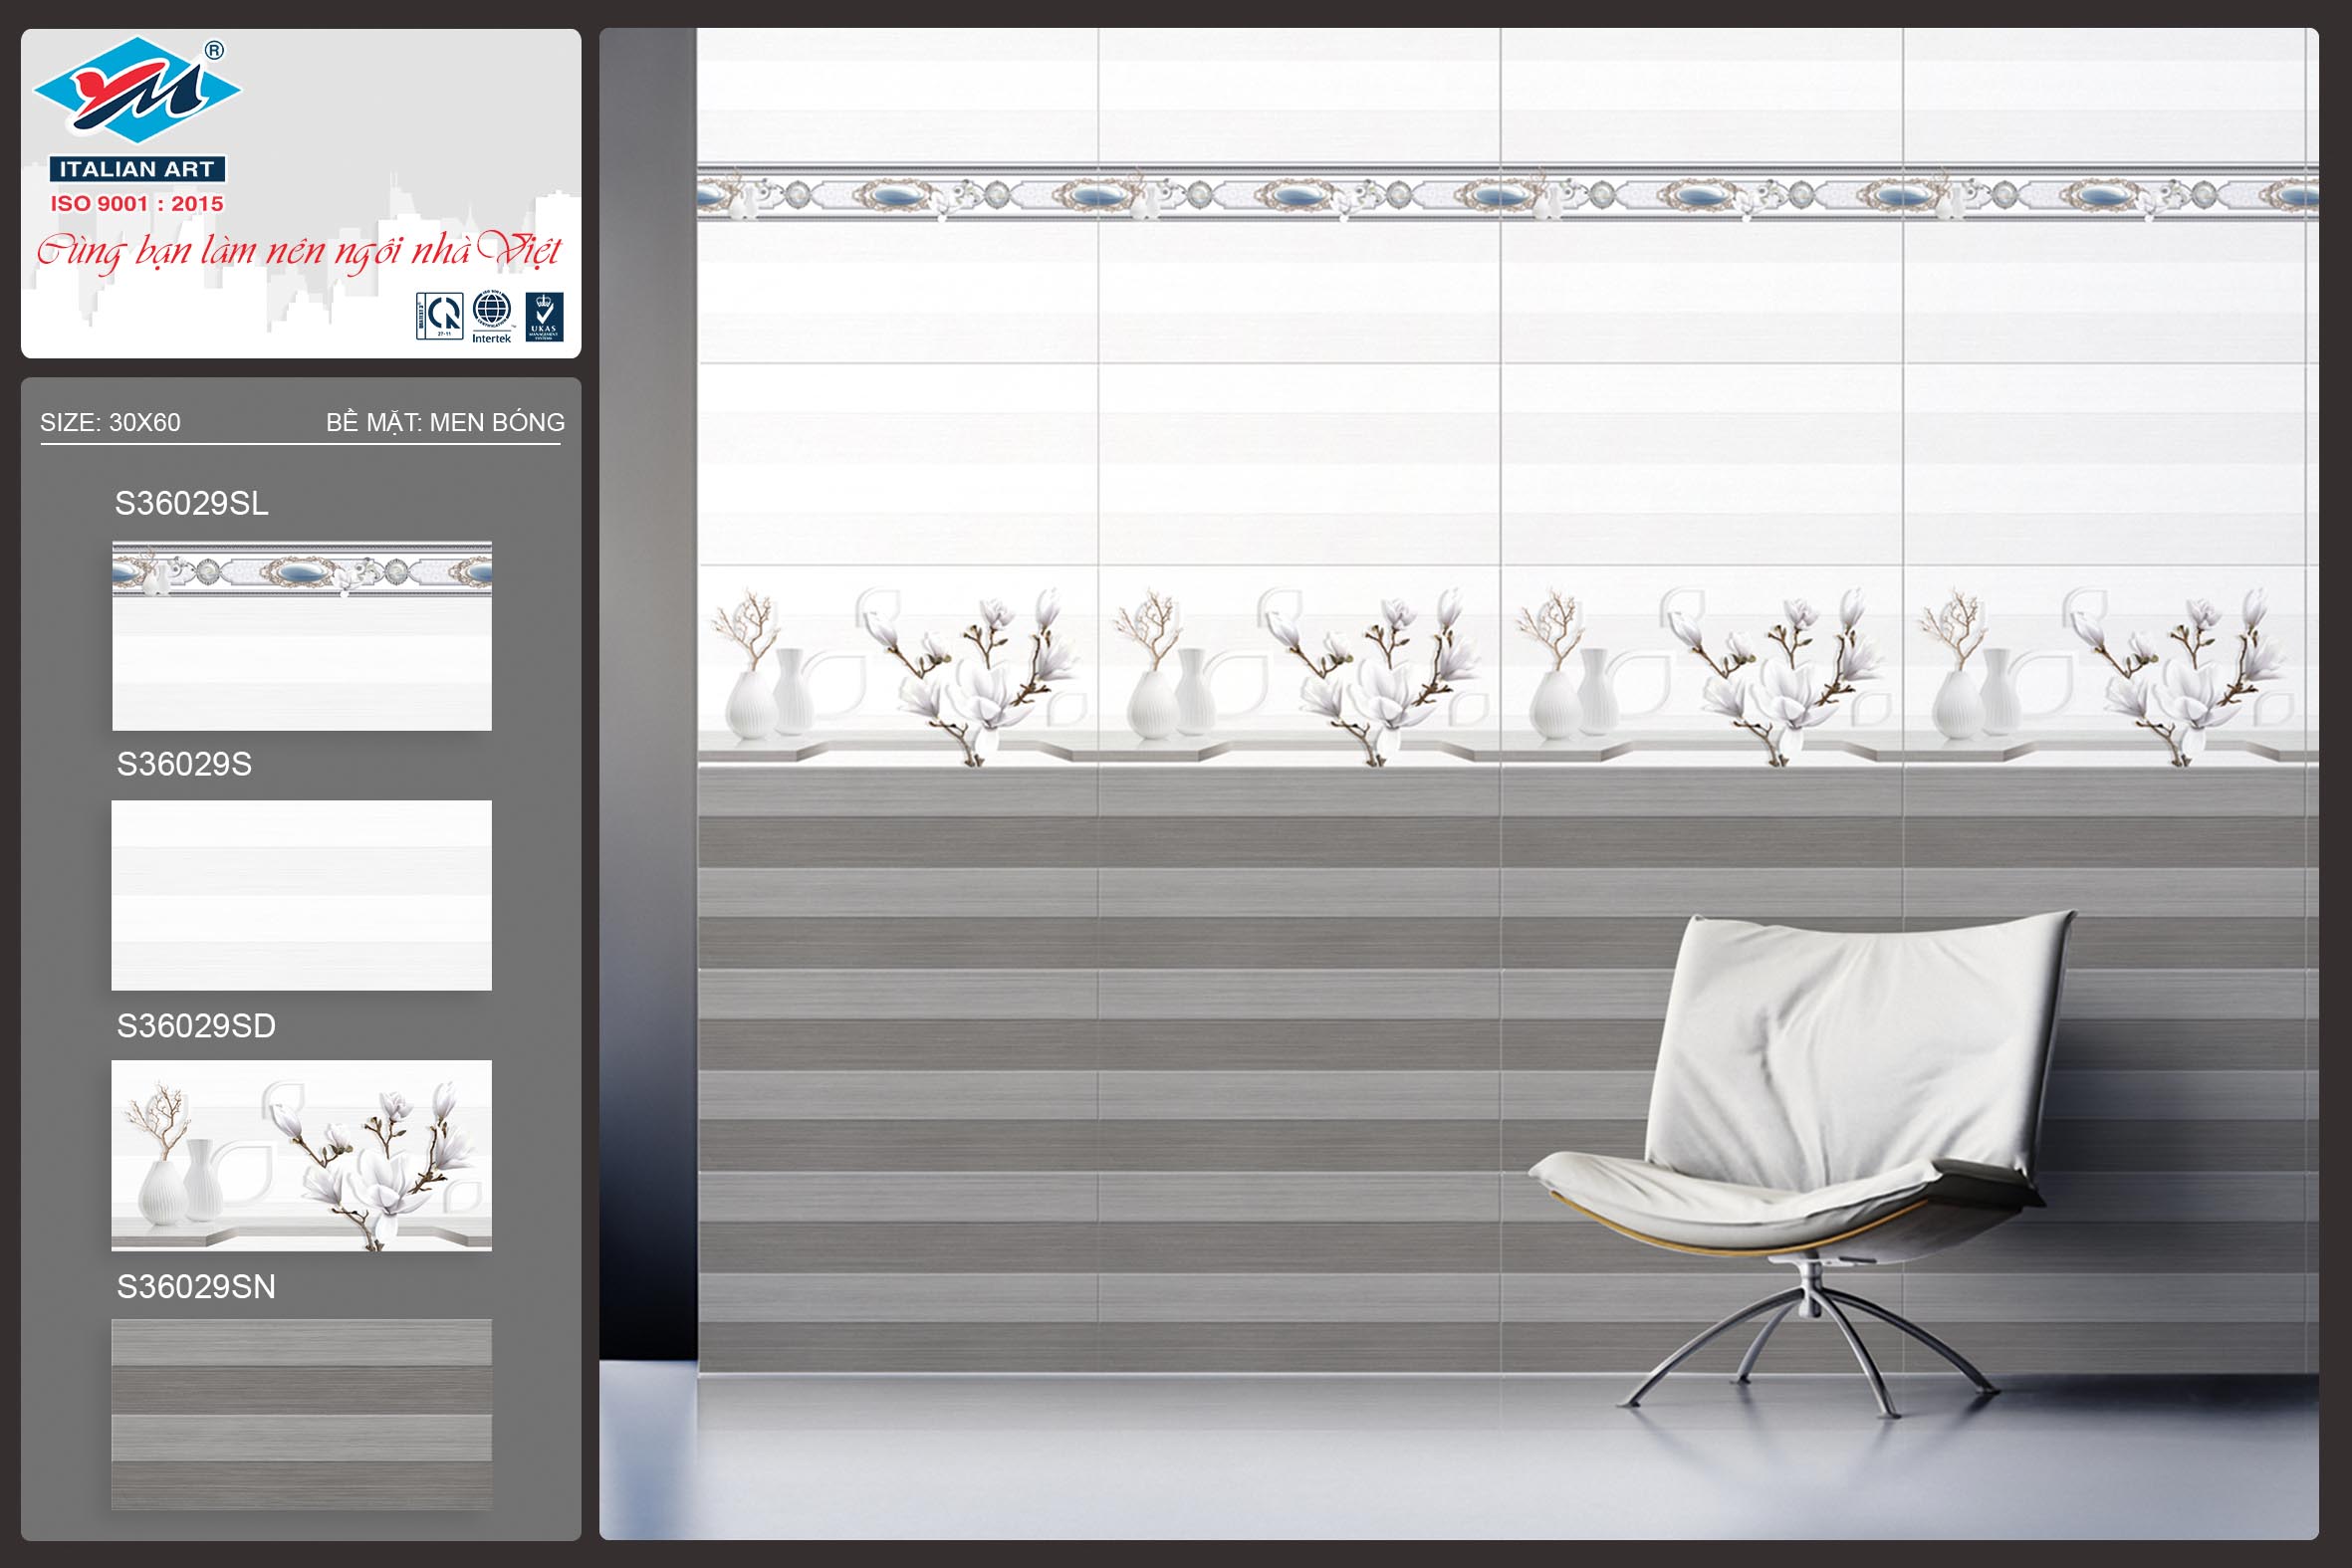This screenshot has width=2352, height=1568.
Task: Click the registered trademark symbol
Action: [214, 50]
